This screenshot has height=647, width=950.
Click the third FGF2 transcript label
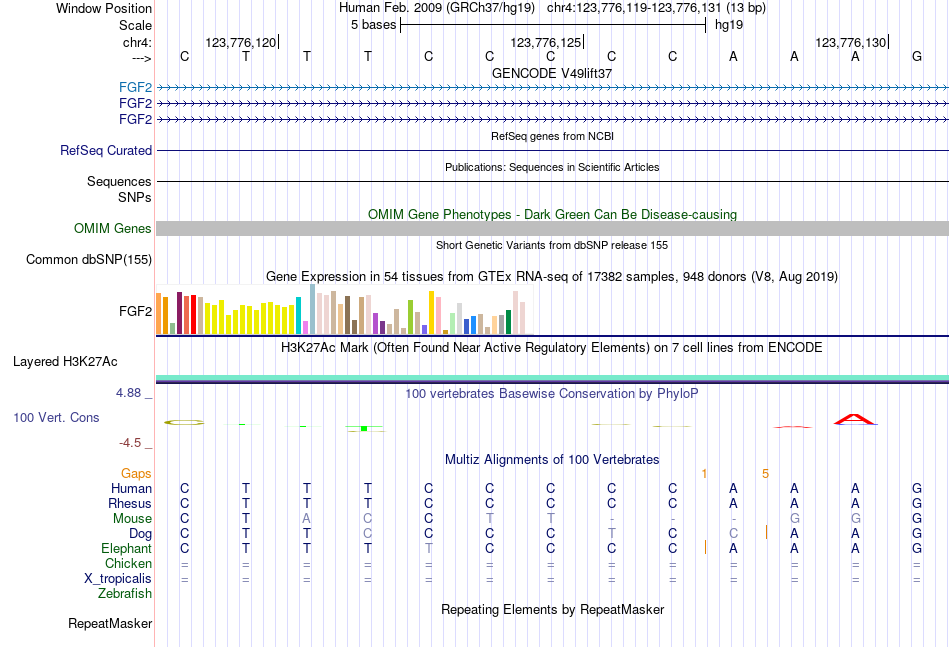point(135,119)
